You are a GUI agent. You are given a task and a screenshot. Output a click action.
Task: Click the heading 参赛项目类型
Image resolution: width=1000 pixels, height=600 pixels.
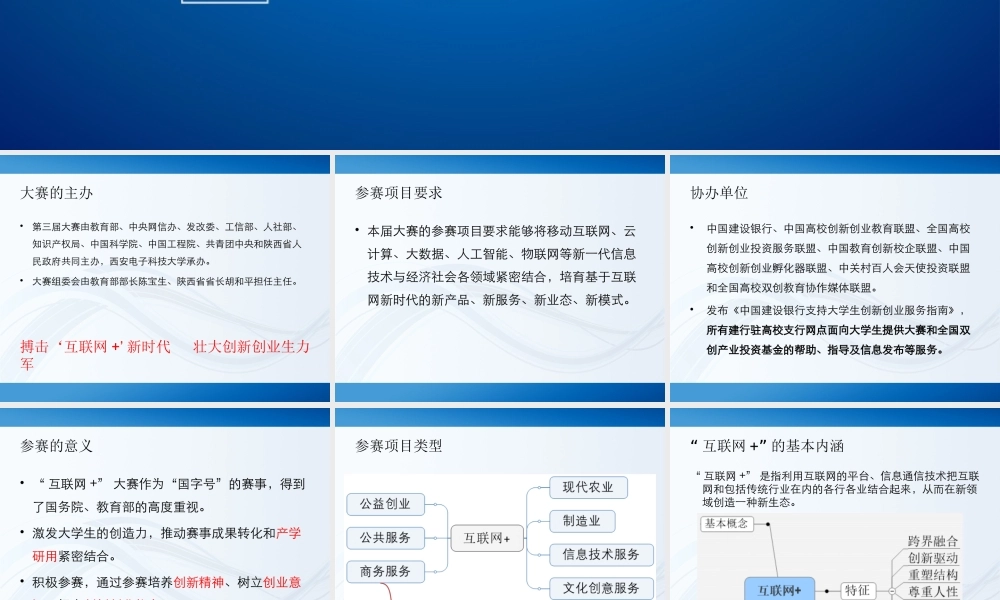pos(399,446)
